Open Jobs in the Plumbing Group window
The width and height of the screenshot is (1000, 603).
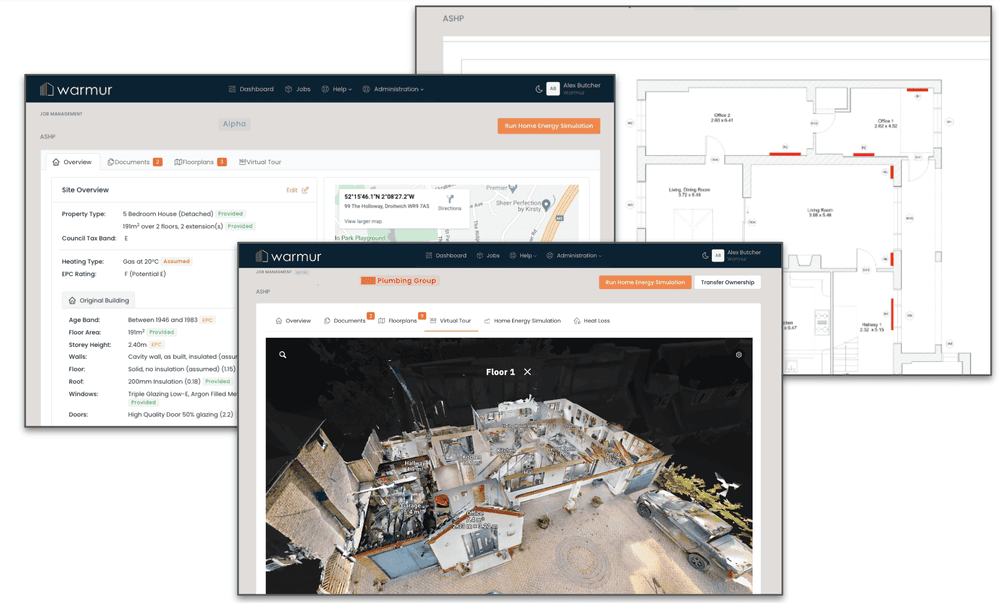point(488,256)
